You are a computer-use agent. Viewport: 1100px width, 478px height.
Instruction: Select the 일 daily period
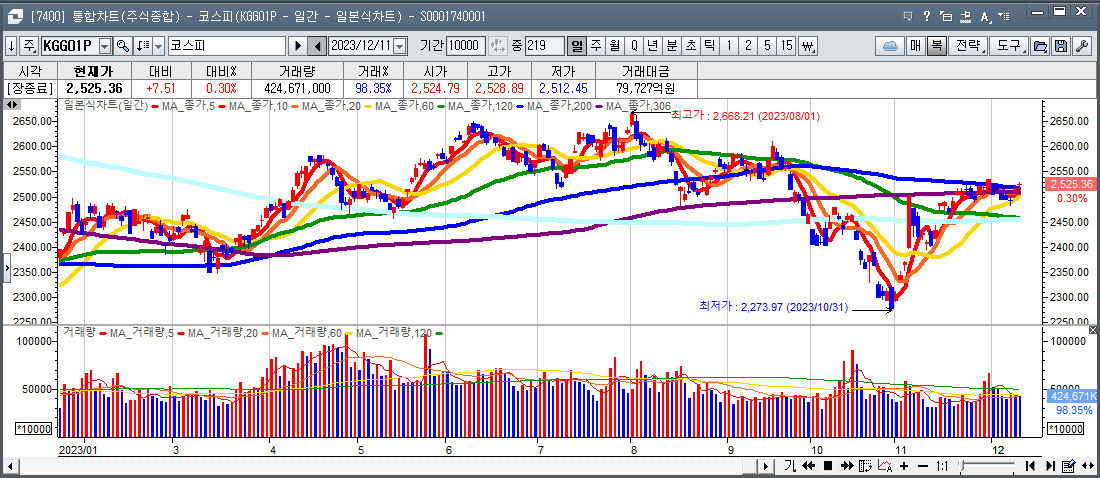coord(577,46)
